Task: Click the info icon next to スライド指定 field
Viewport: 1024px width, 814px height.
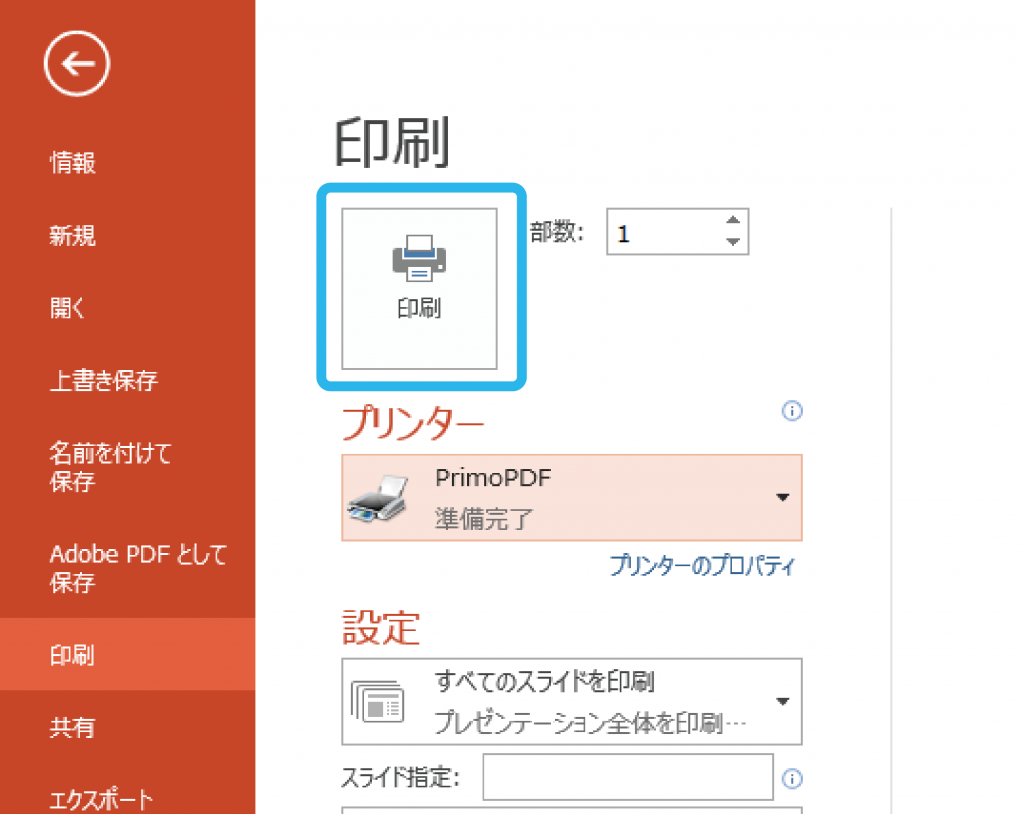Action: coord(792,778)
